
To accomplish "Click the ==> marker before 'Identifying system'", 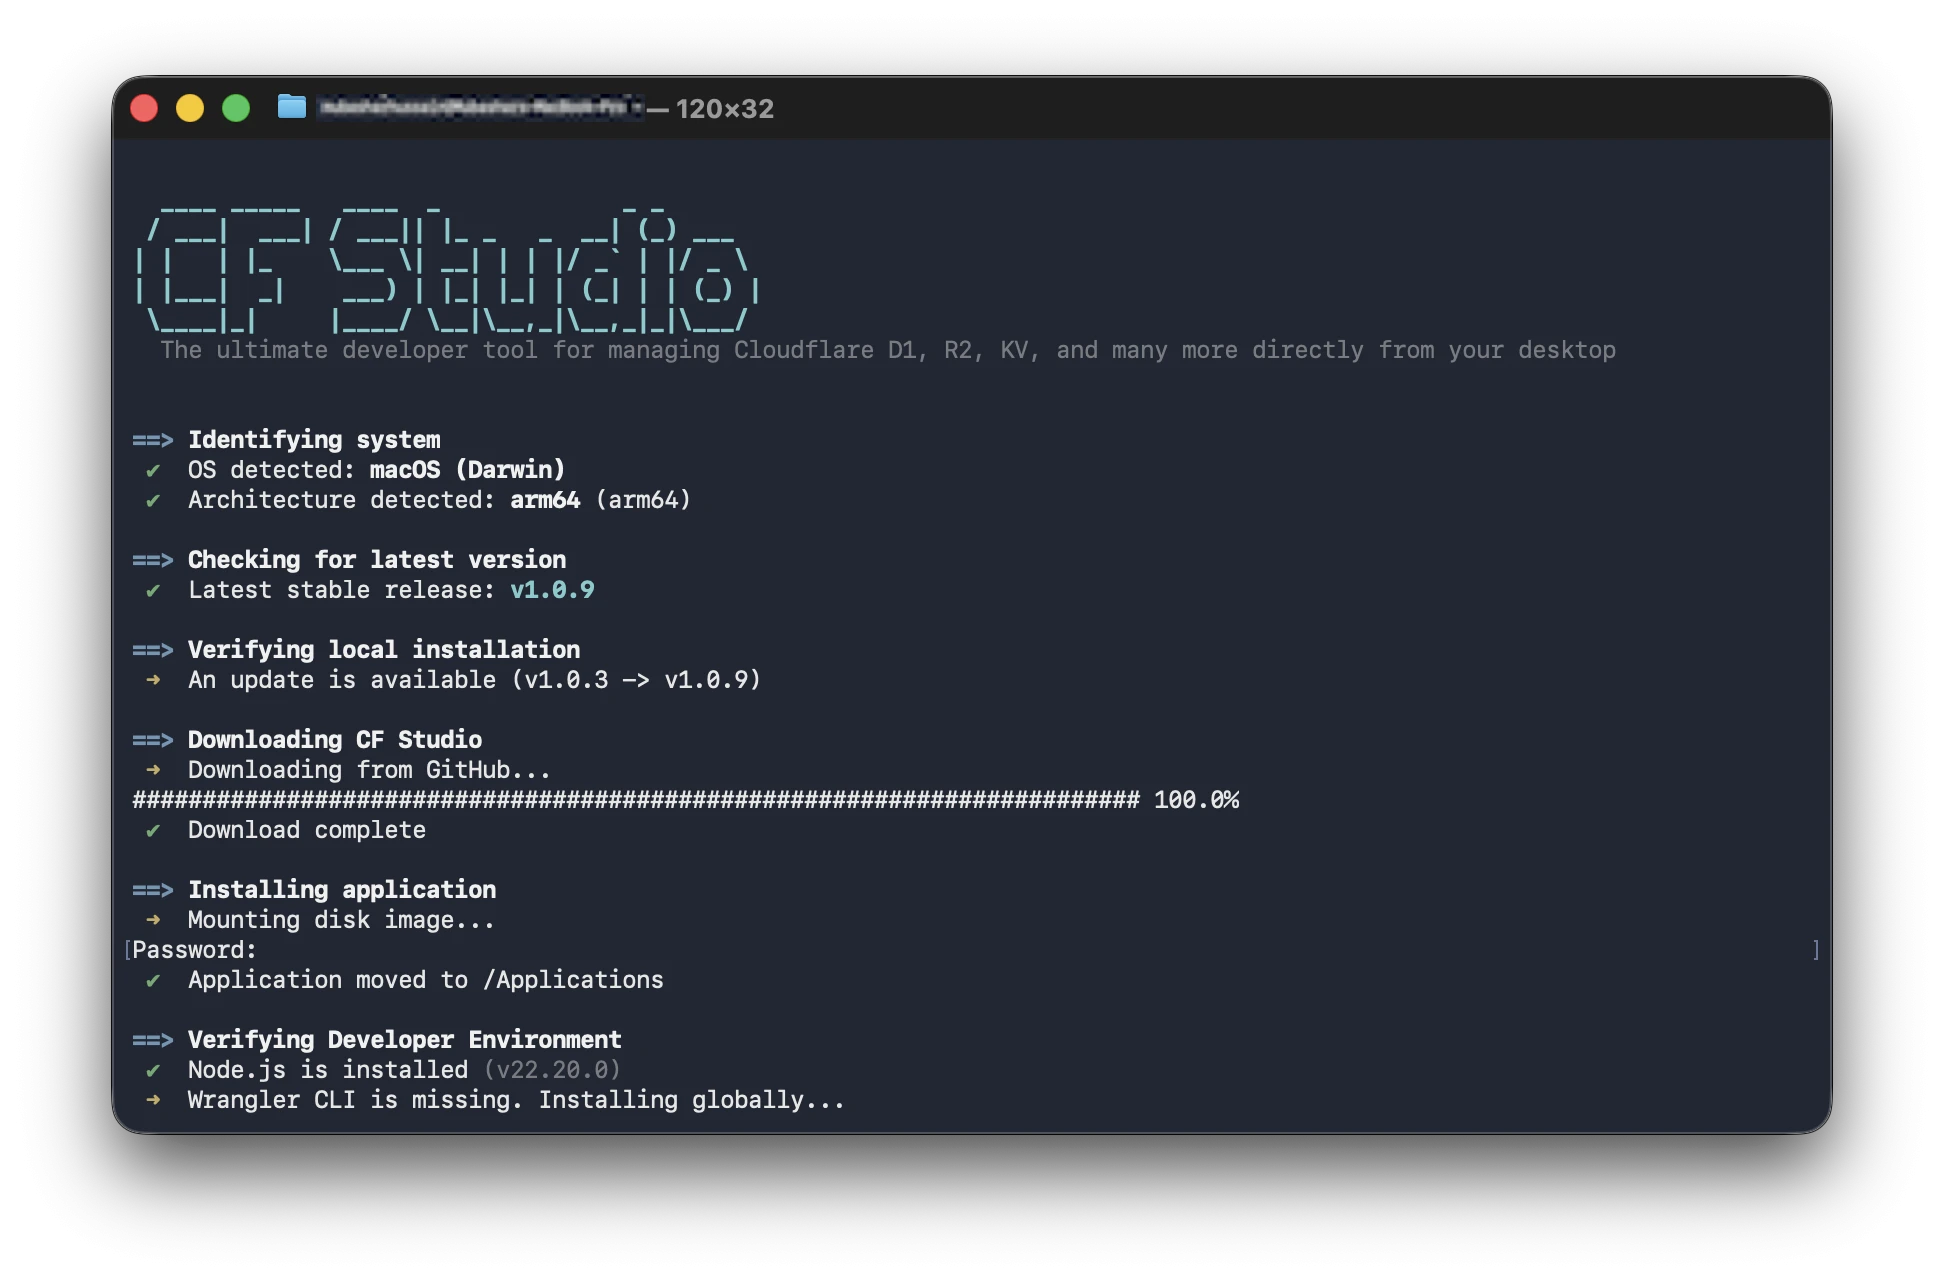I will [153, 440].
